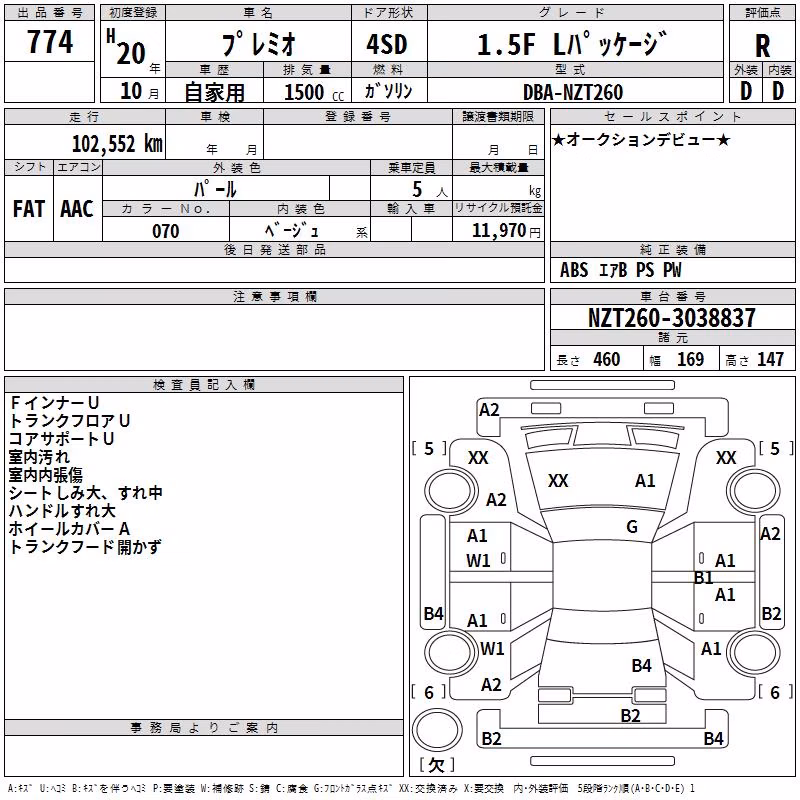Select the fuel type ガソリン
The image size is (800, 800).
(x=388, y=91)
